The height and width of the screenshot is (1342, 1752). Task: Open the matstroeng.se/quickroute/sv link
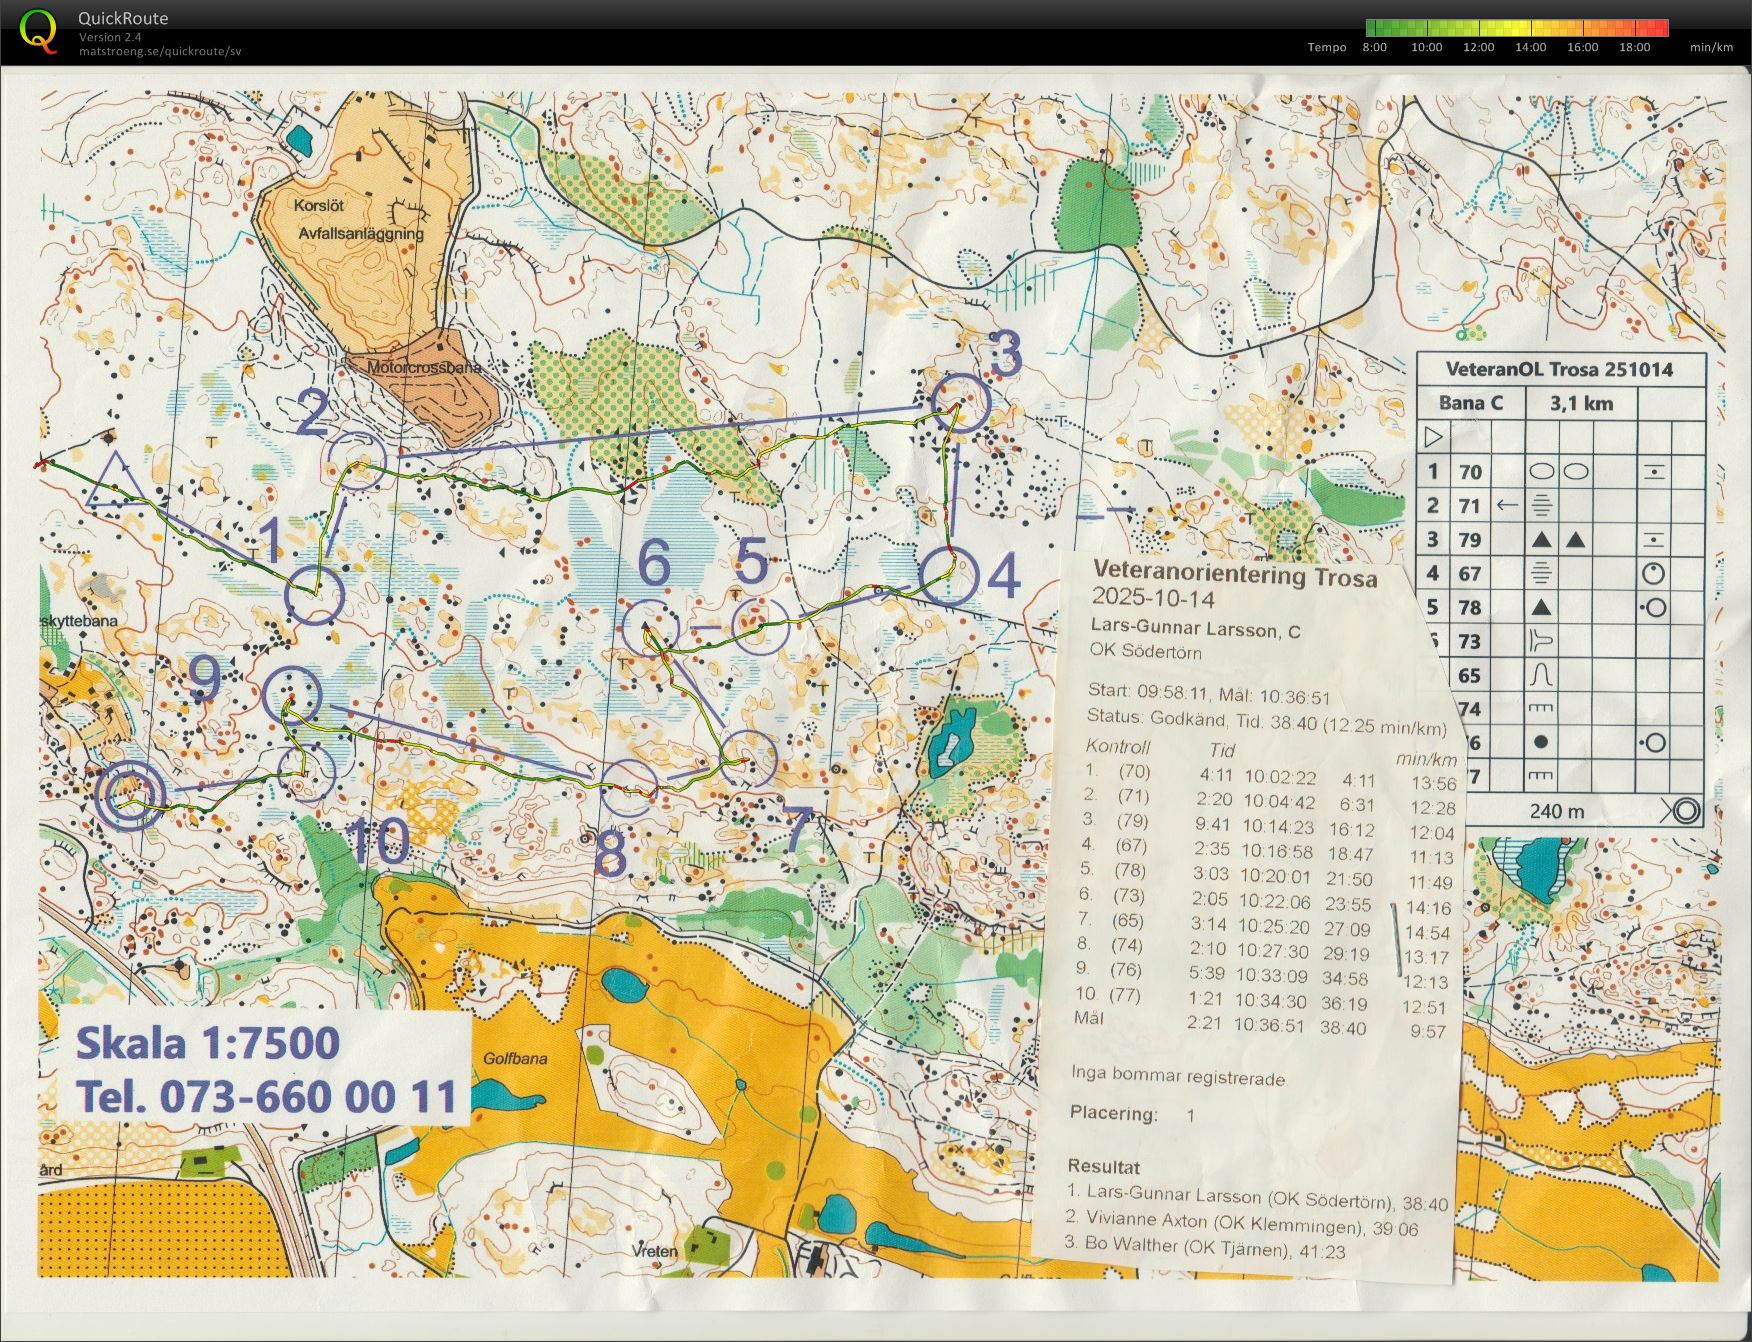[x=160, y=51]
